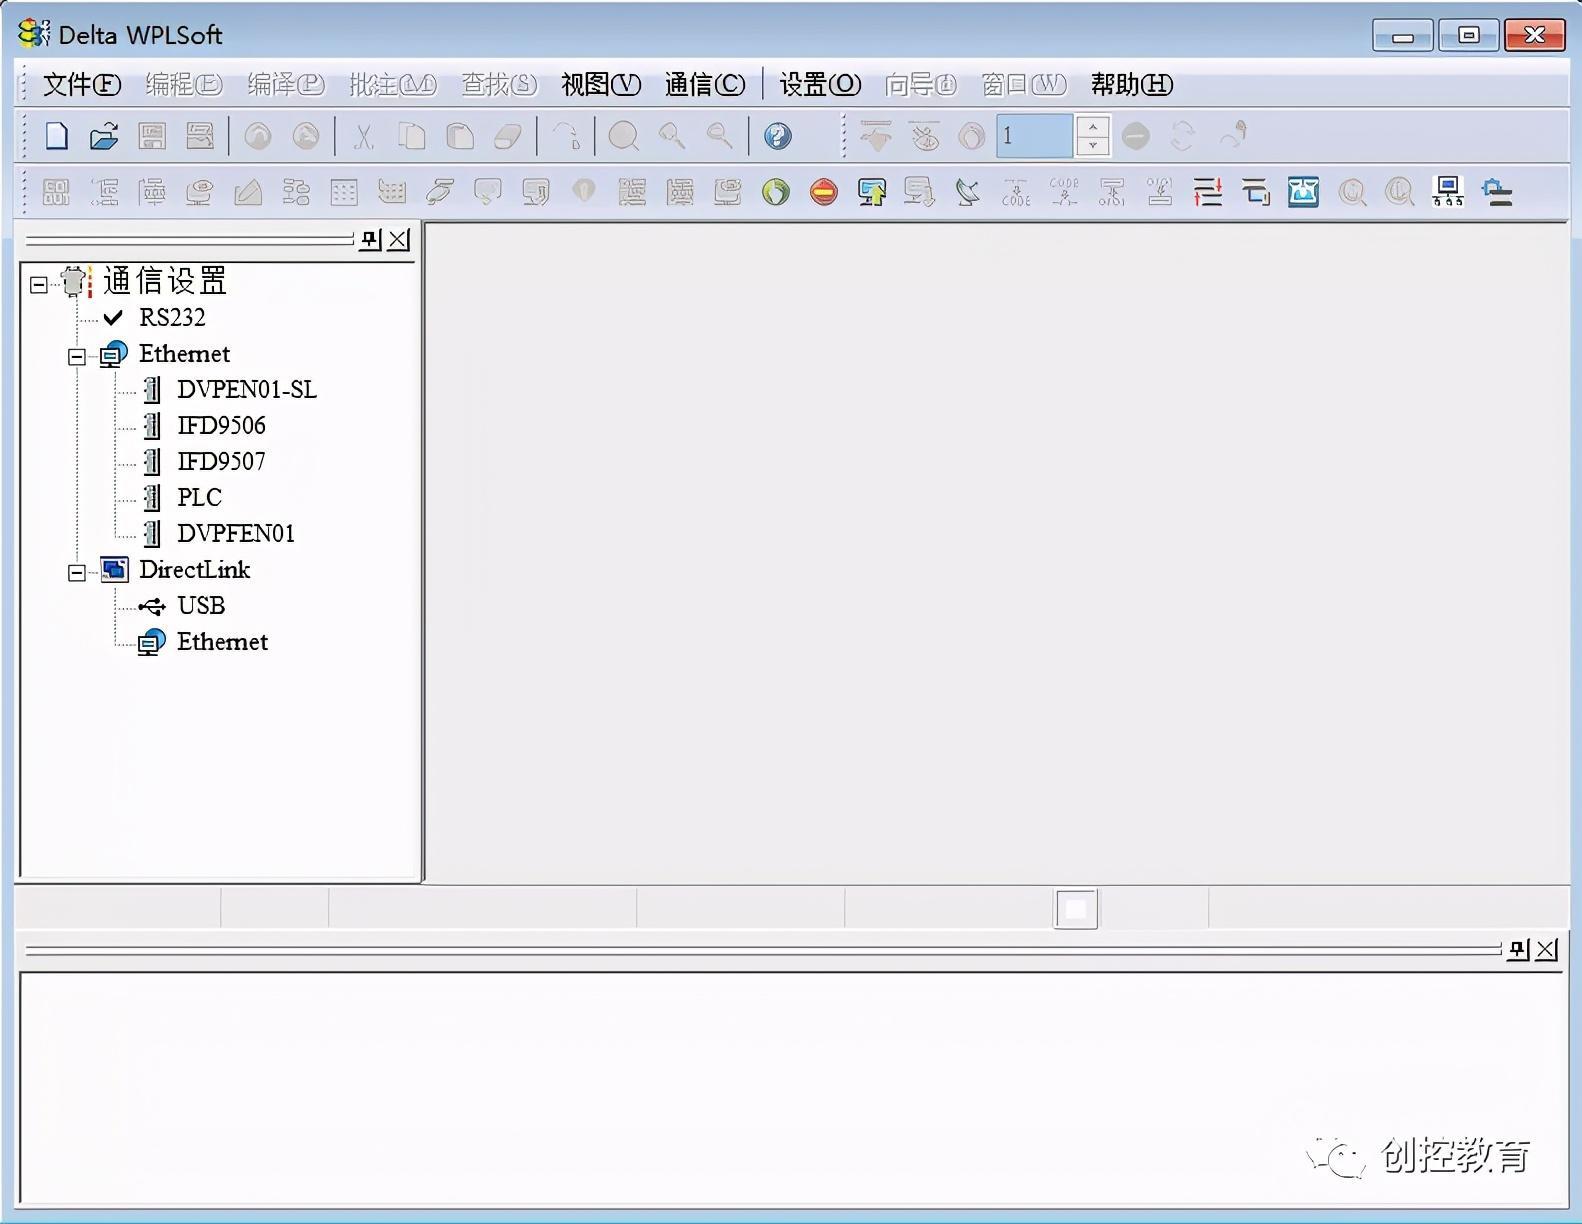
Task: Close the communication settings side panel
Action: point(399,240)
